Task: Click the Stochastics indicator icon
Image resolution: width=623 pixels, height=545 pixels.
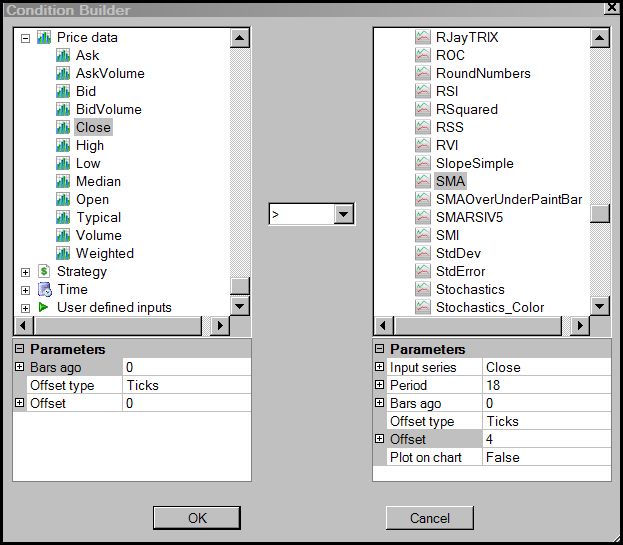Action: (x=423, y=289)
